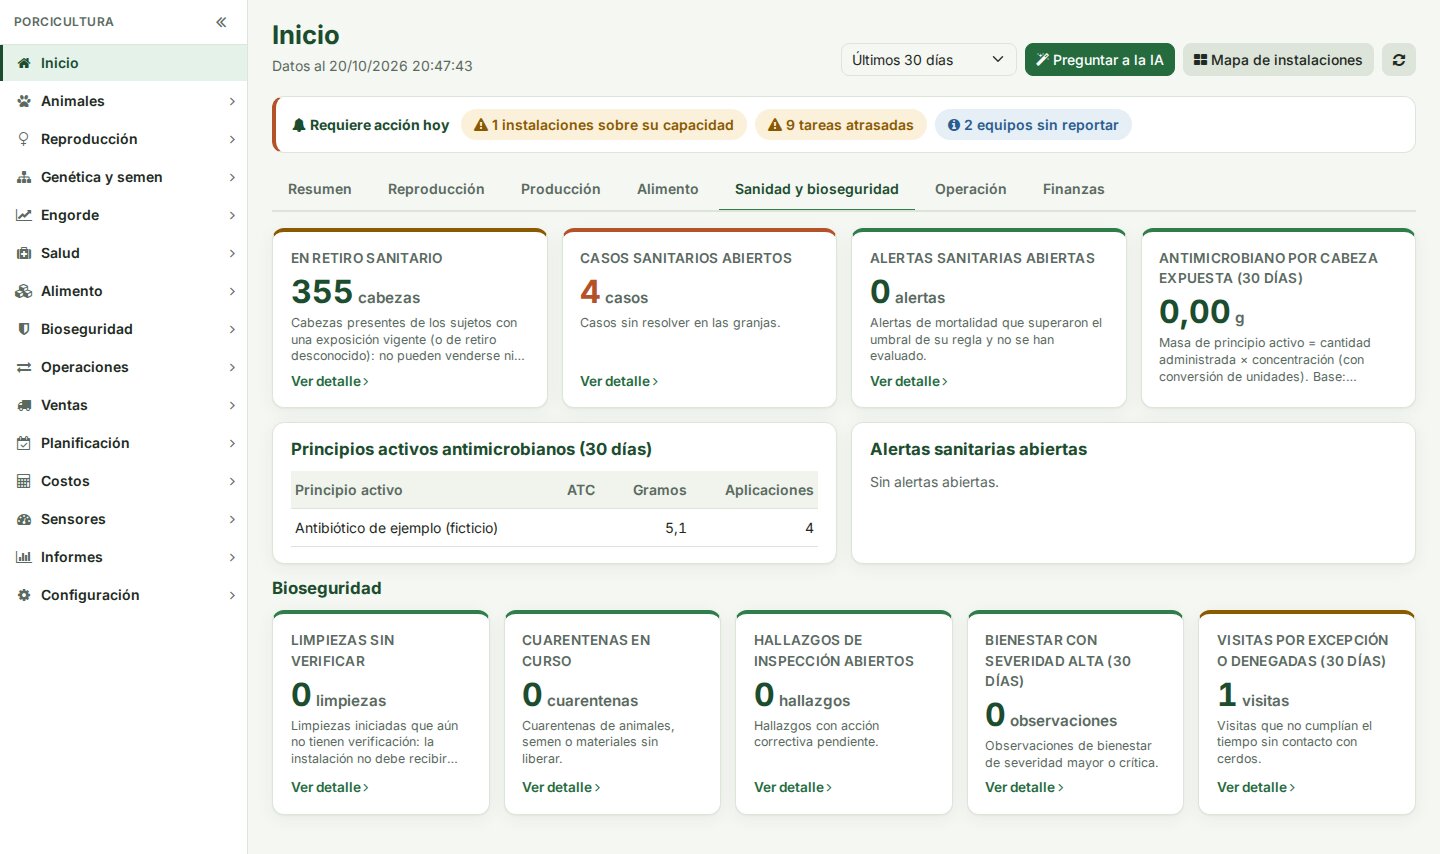This screenshot has height=854, width=1440.
Task: Click the Reproducción sidebar icon
Action: (24, 139)
